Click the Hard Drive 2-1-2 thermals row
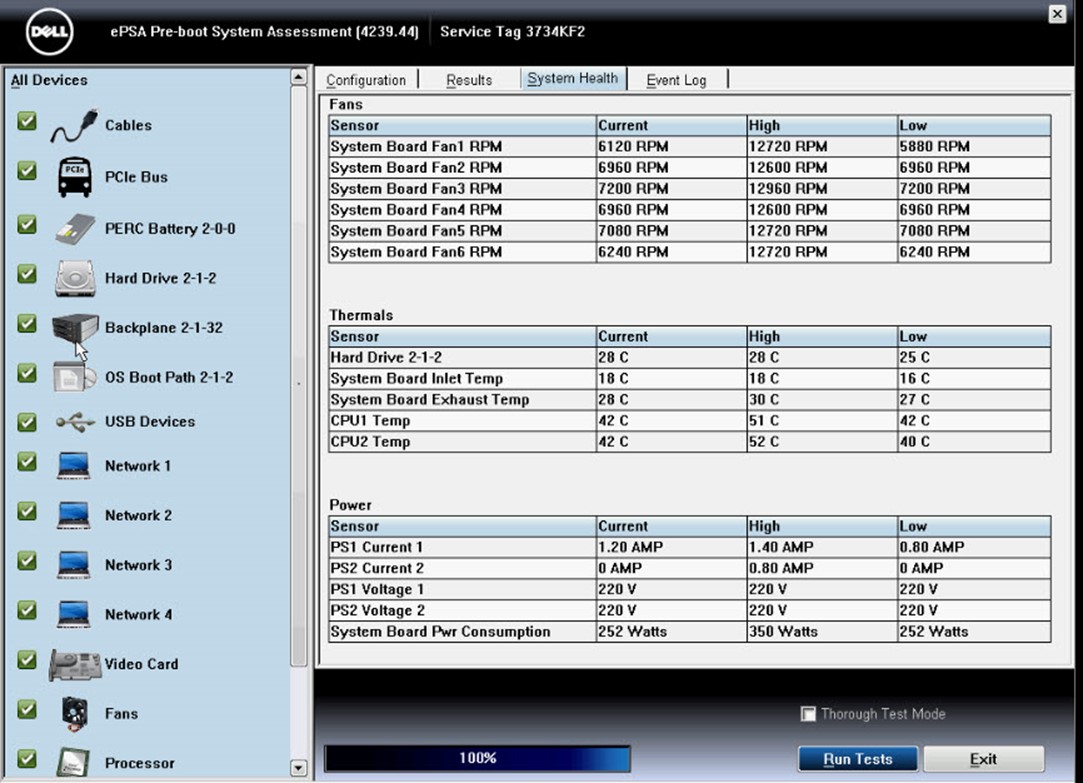Viewport: 1083px width, 783px height. pyautogui.click(x=689, y=358)
